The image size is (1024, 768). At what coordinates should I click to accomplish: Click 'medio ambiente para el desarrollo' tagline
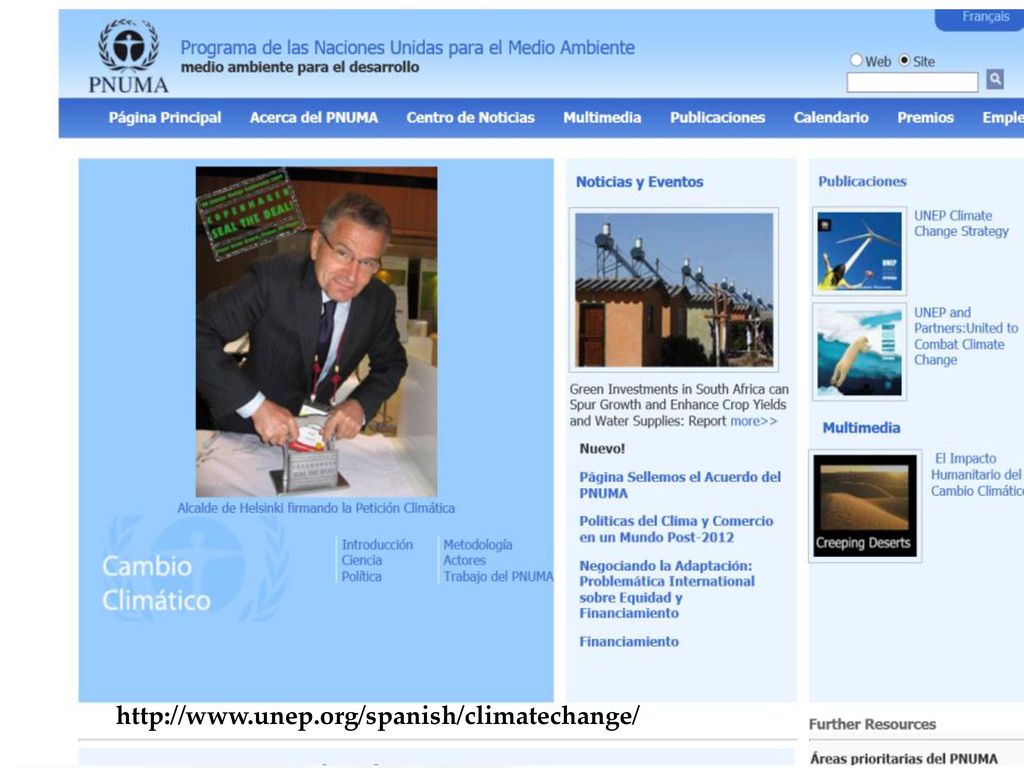click(300, 67)
